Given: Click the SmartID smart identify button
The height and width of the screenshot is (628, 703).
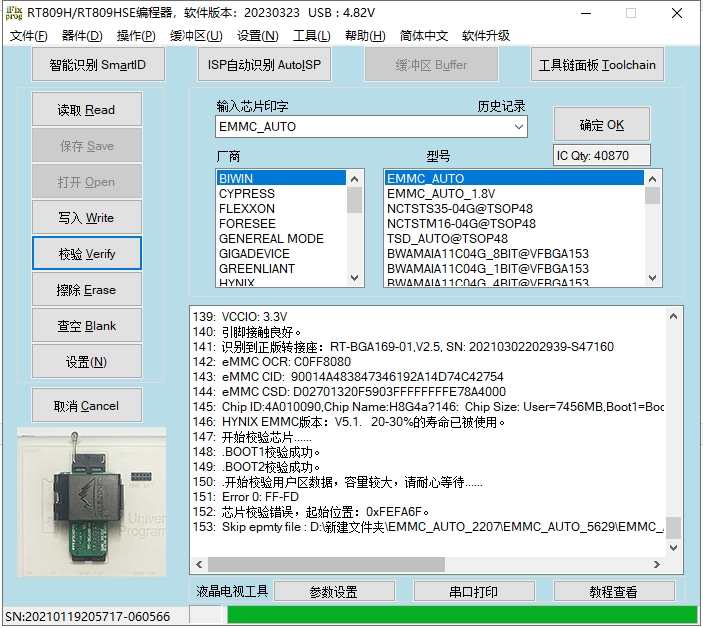Looking at the screenshot, I should point(97,66).
